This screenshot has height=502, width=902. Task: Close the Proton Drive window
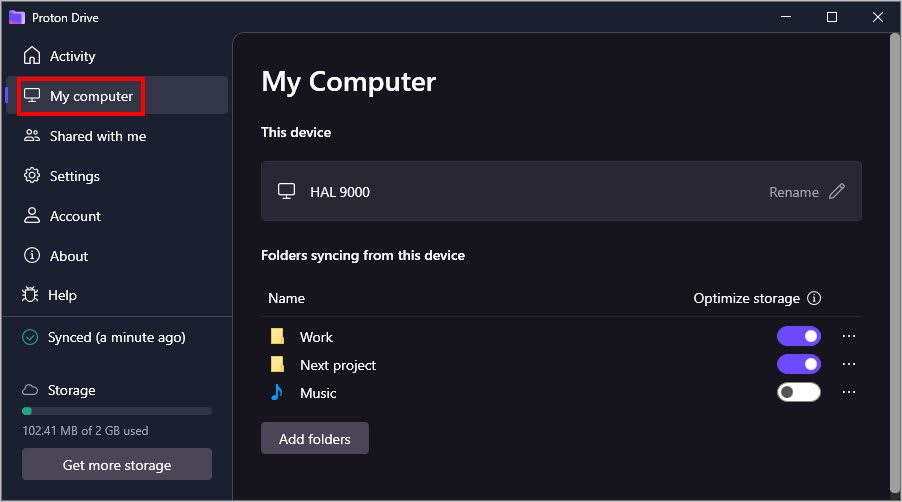878,17
